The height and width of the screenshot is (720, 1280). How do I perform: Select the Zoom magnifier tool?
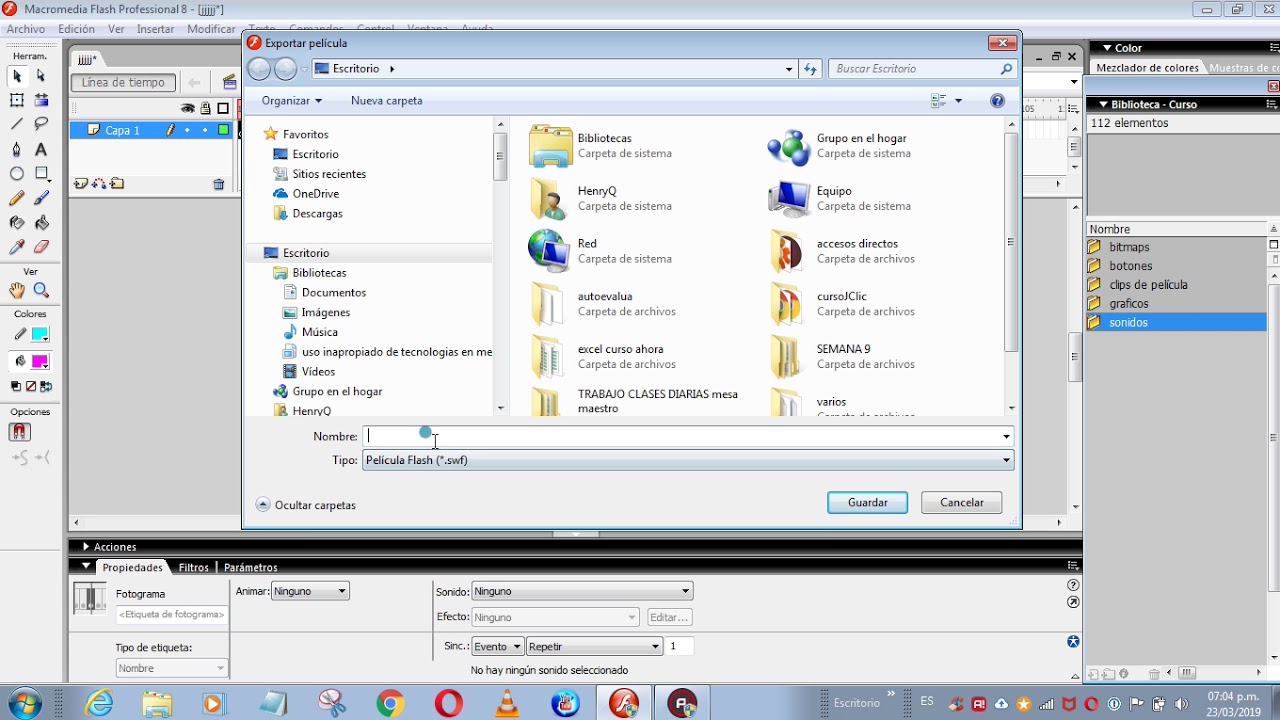click(x=41, y=290)
